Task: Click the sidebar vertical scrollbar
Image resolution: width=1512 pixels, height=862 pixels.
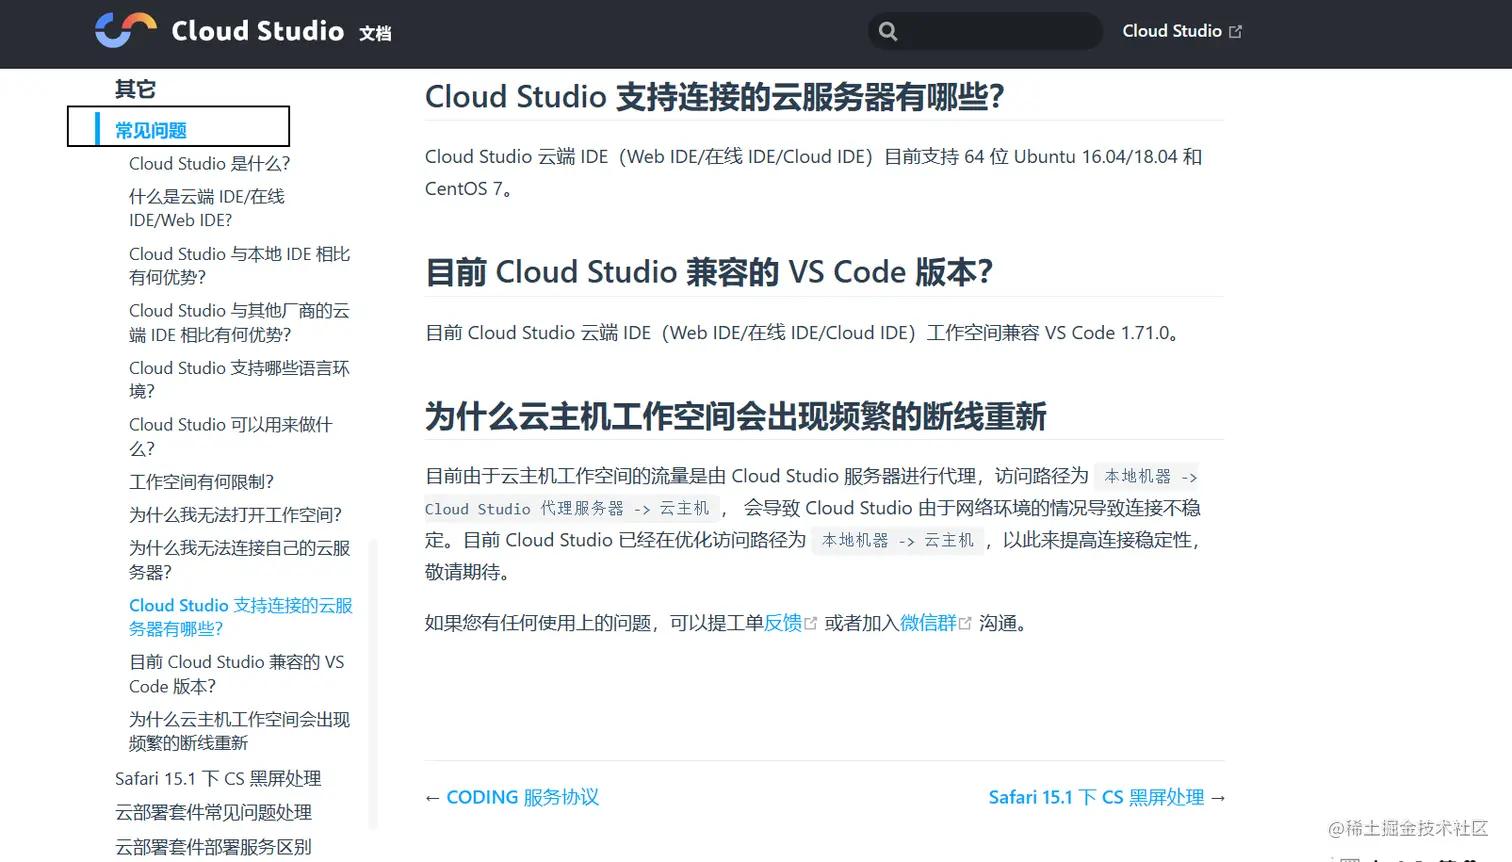Action: pos(373,685)
